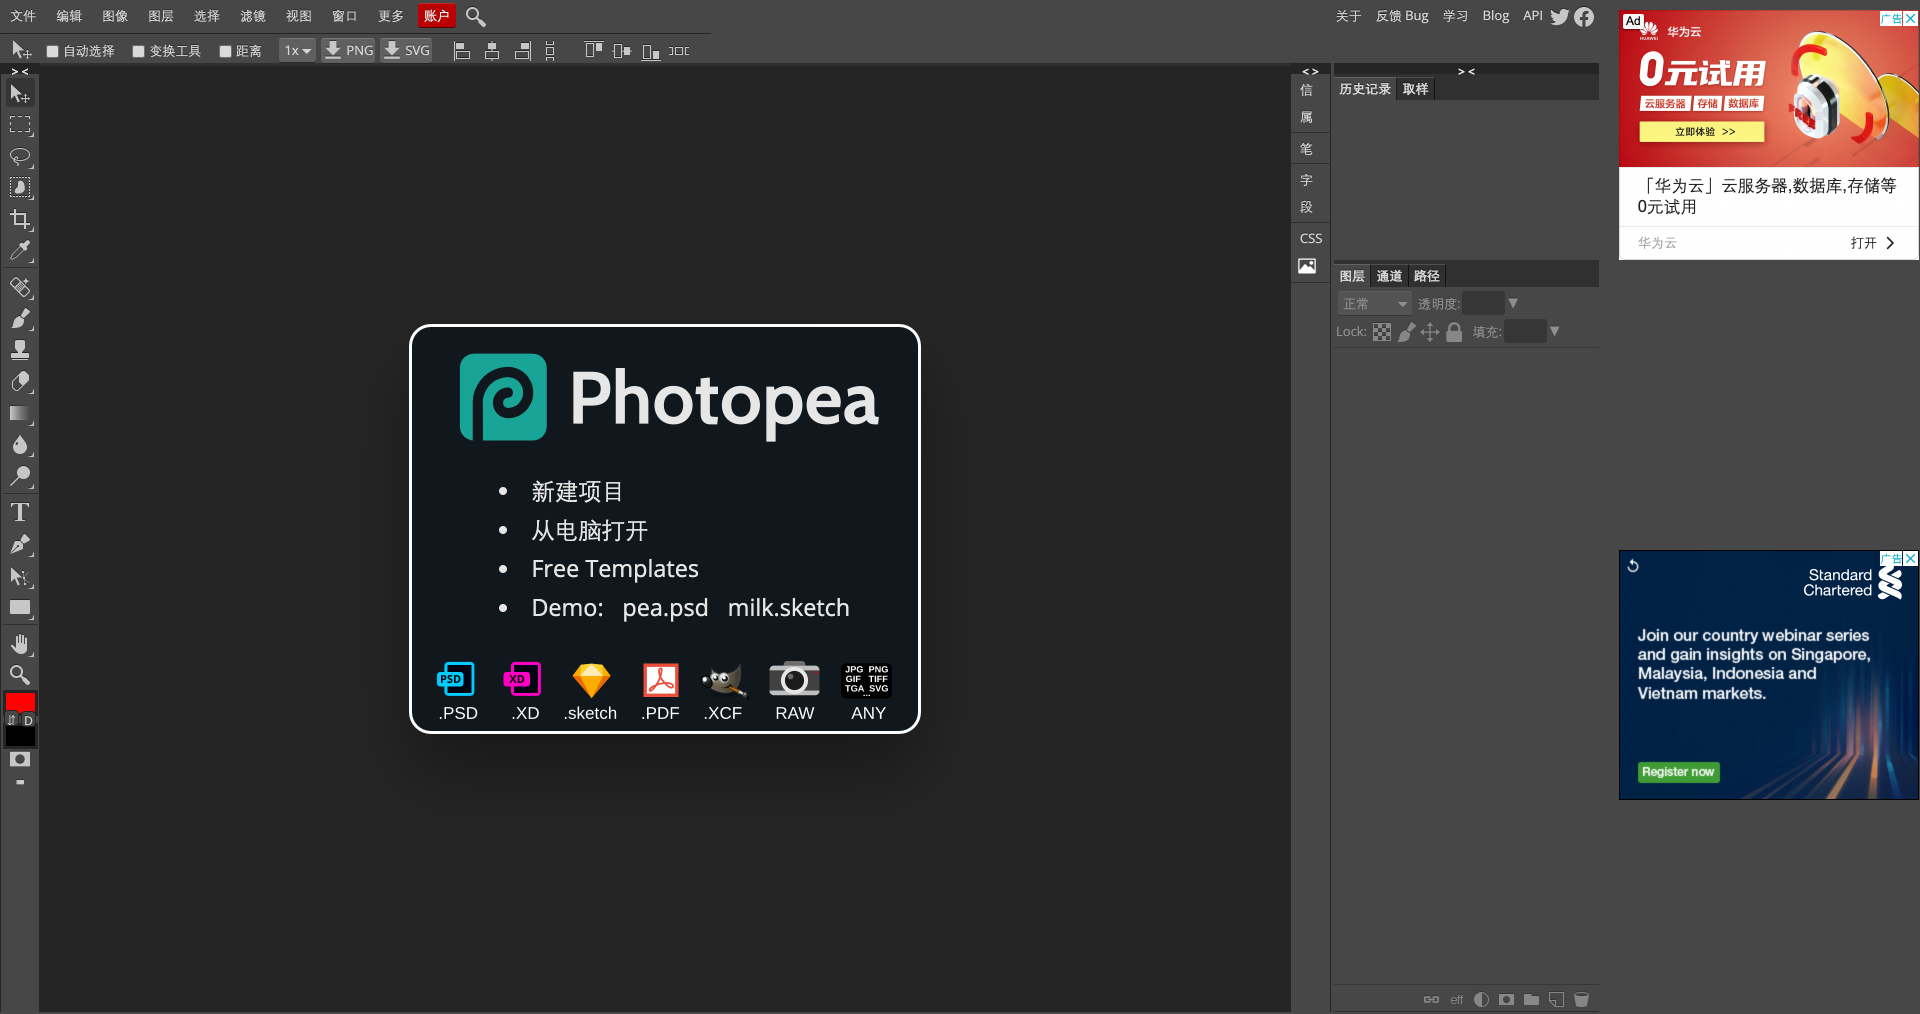1920x1014 pixels.
Task: Open the 滤镜 menu
Action: coord(252,16)
